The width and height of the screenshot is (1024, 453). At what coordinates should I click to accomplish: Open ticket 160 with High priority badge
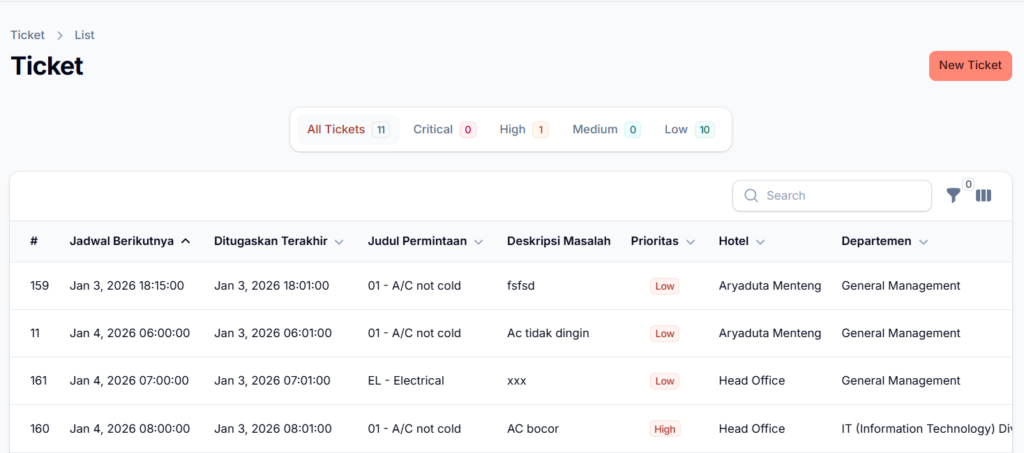(x=665, y=429)
